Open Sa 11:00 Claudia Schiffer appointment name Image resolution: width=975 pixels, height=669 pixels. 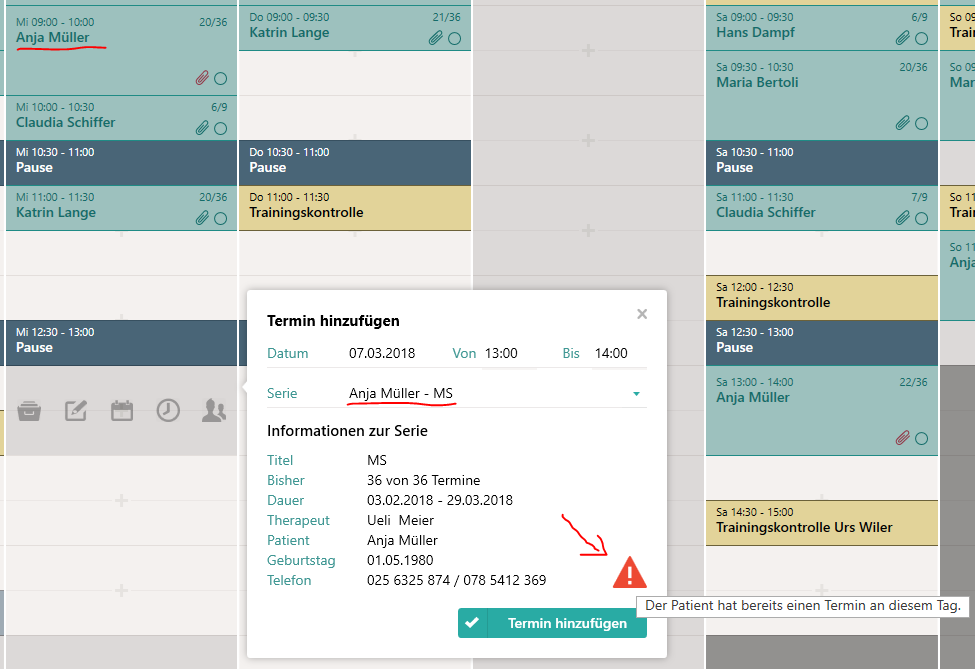point(766,212)
